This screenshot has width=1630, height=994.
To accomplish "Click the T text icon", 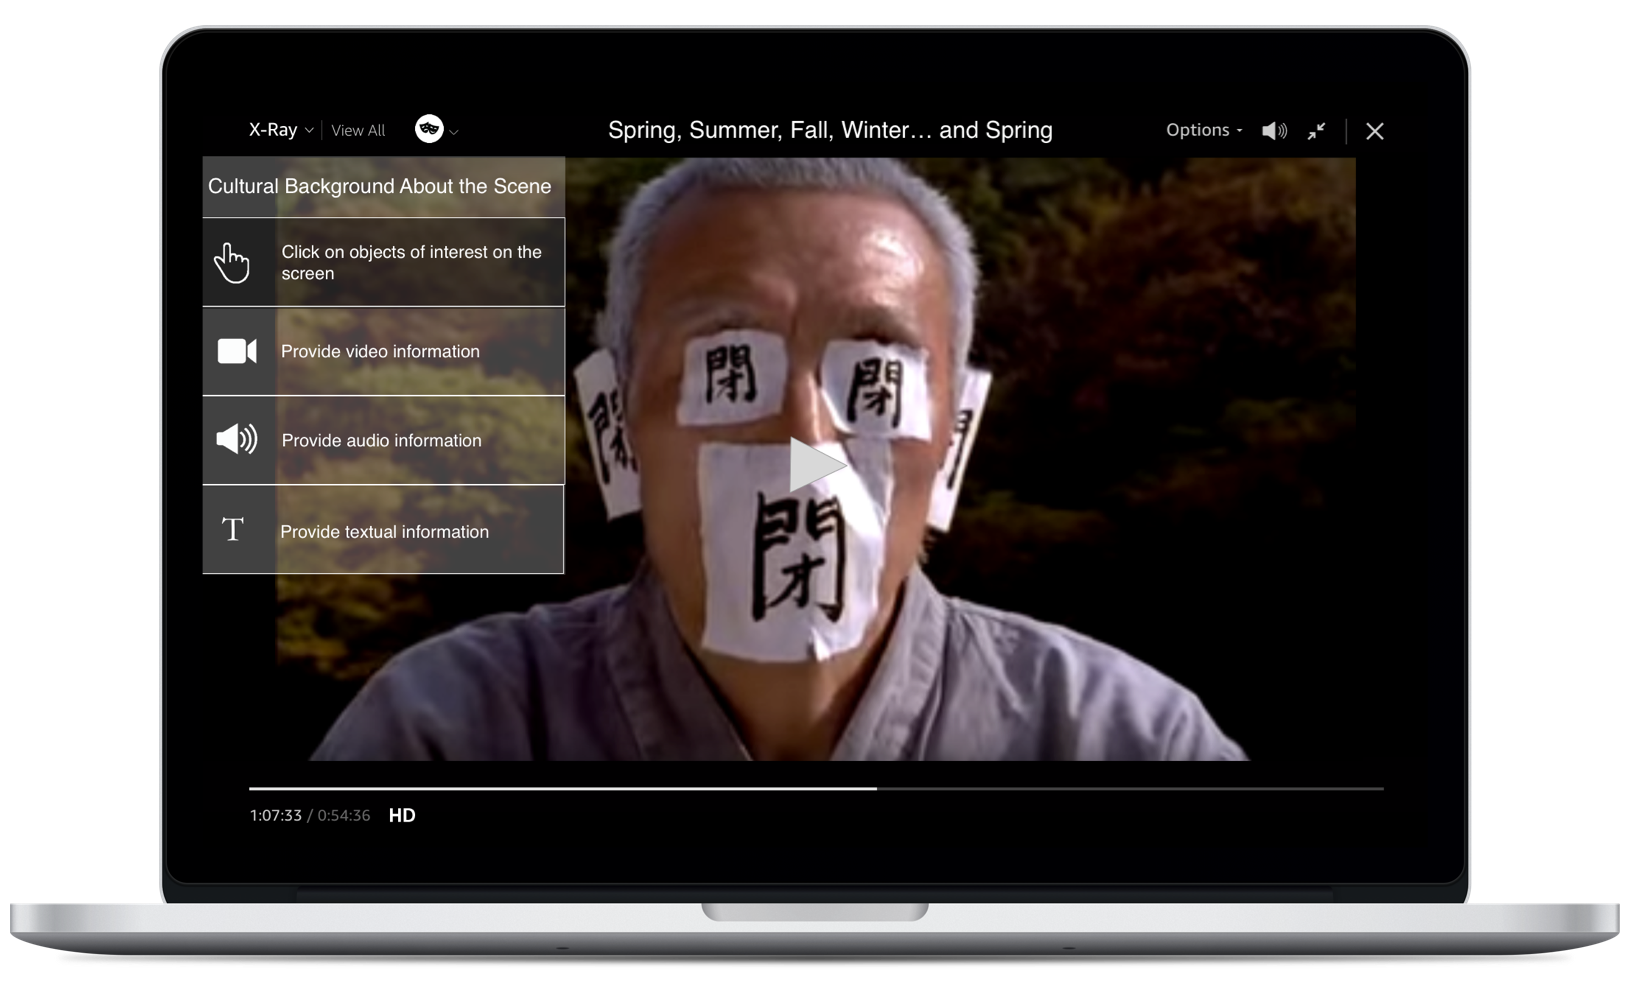I will click(233, 529).
